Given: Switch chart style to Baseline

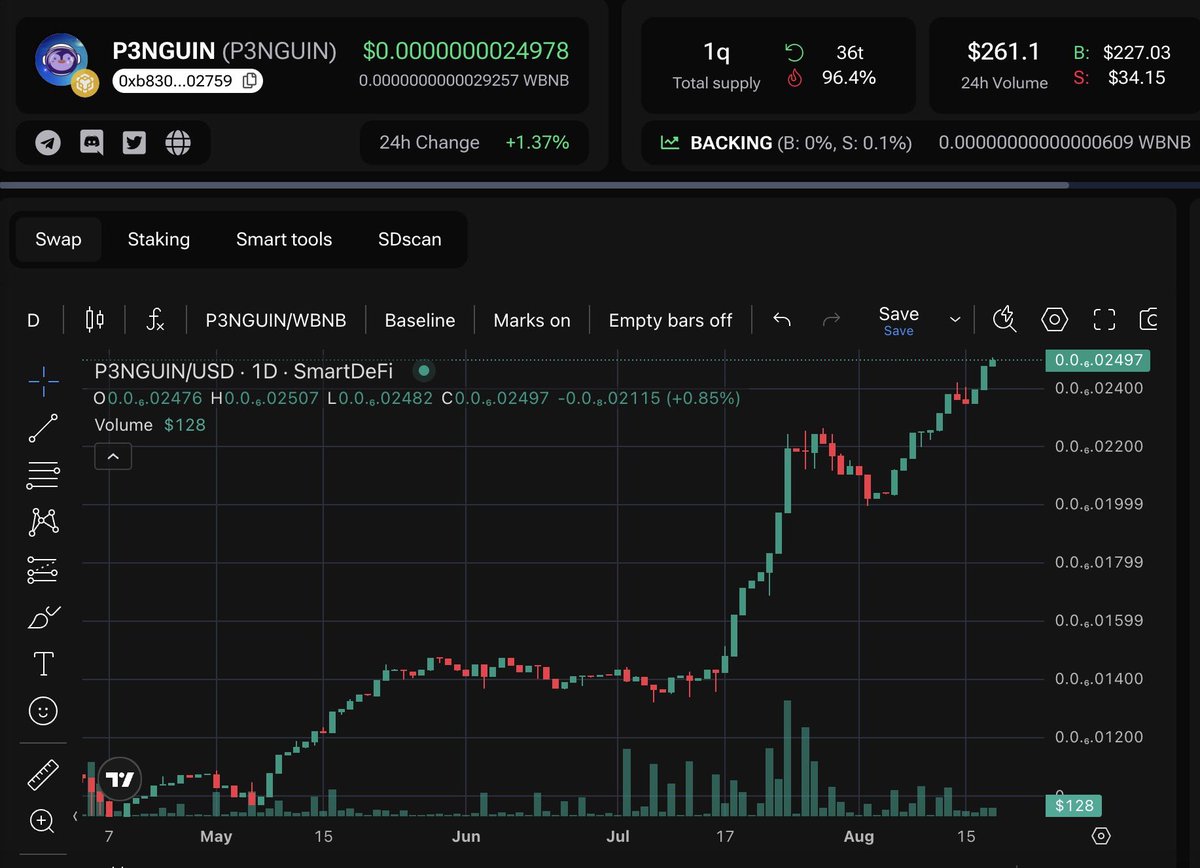Looking at the screenshot, I should pyautogui.click(x=419, y=319).
